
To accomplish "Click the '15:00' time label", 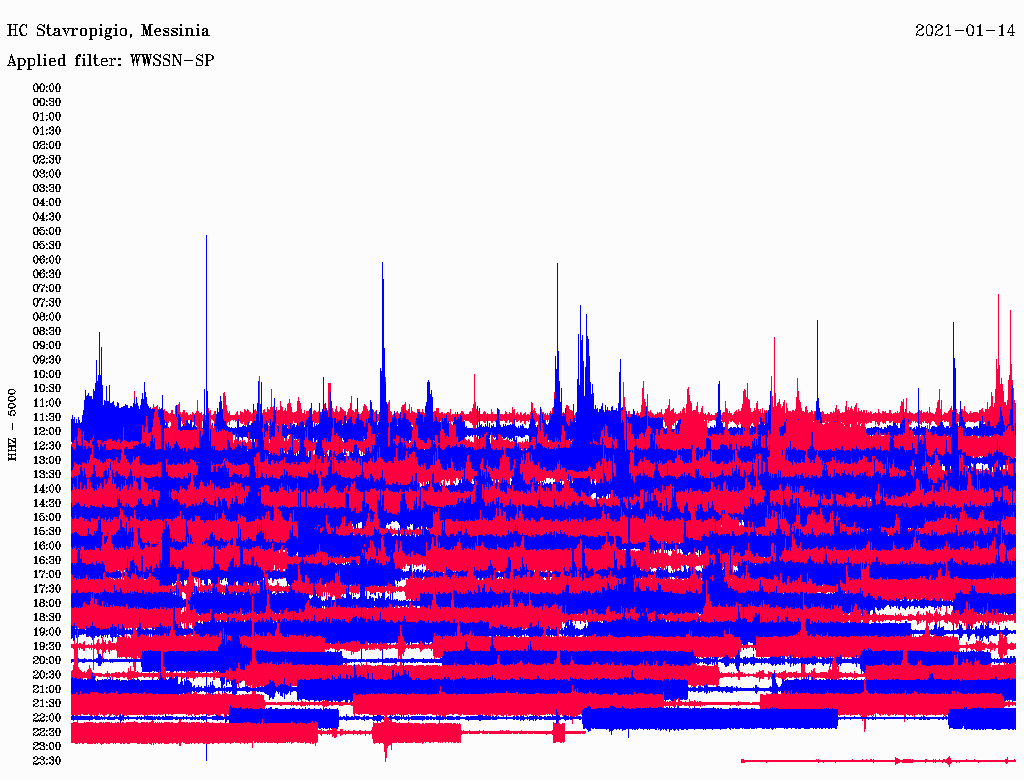I will point(47,517).
